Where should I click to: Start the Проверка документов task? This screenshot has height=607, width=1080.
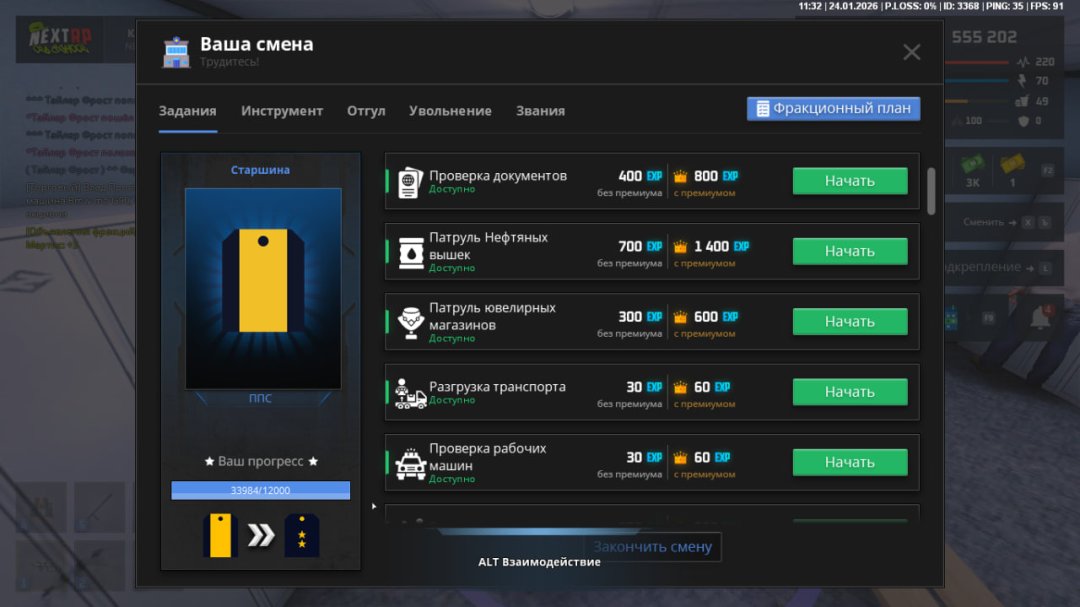(x=850, y=181)
